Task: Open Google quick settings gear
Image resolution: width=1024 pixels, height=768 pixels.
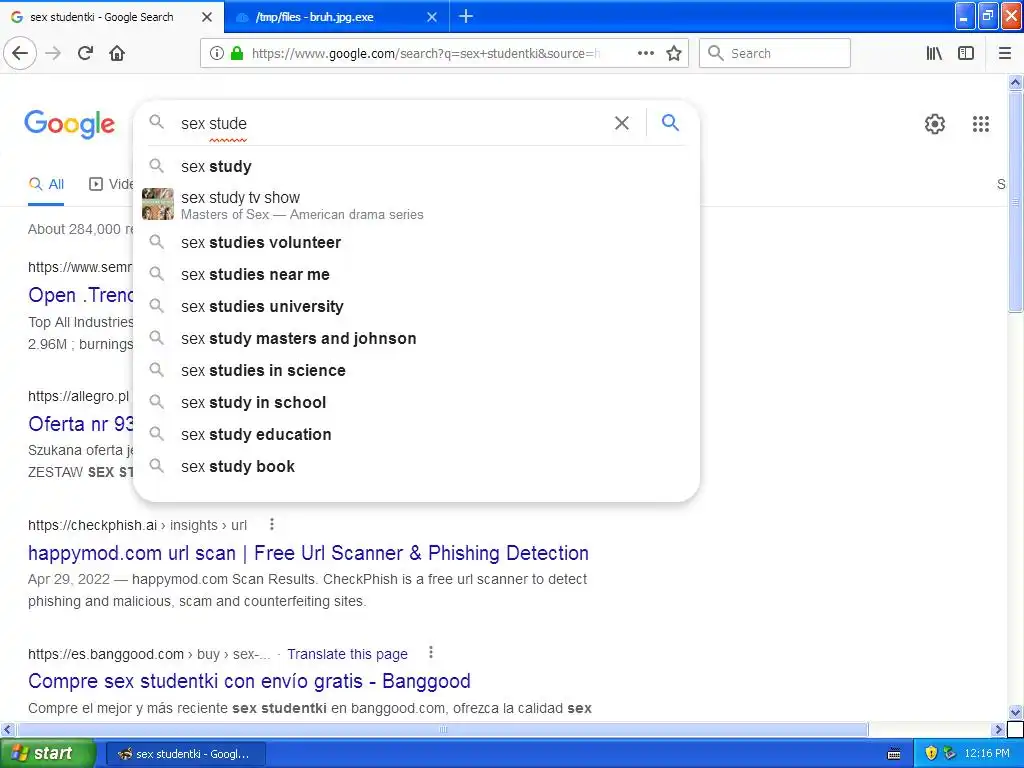Action: click(x=935, y=123)
